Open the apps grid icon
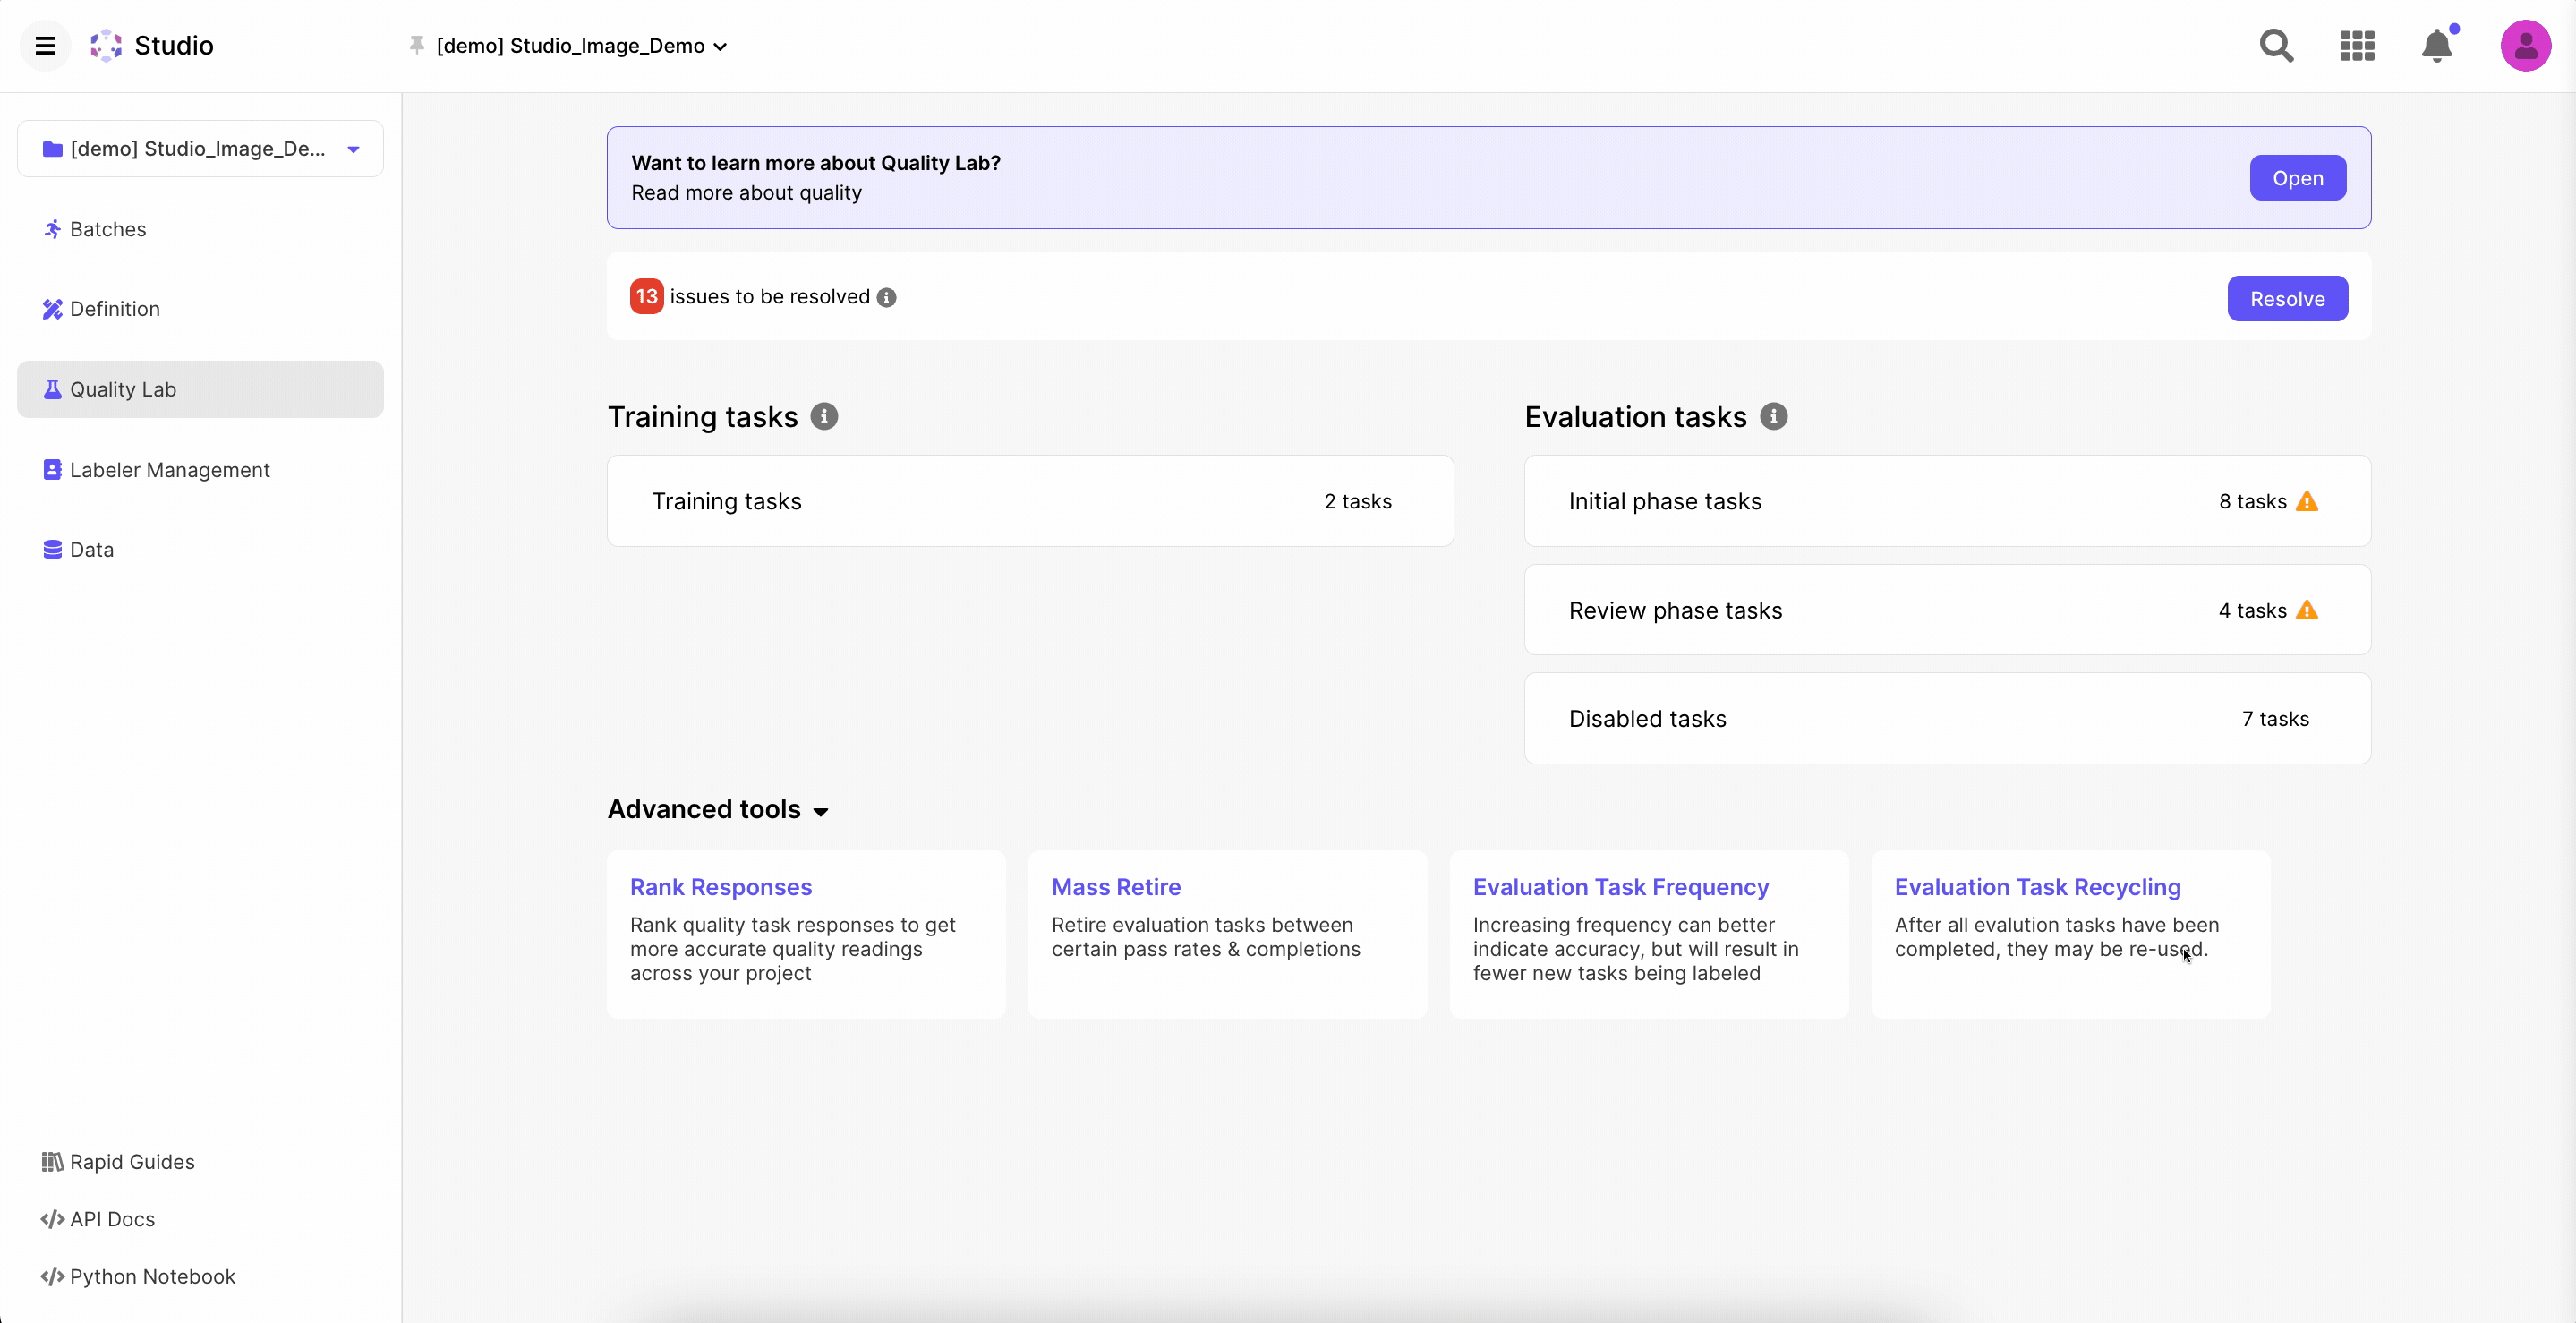This screenshot has width=2576, height=1323. point(2357,46)
